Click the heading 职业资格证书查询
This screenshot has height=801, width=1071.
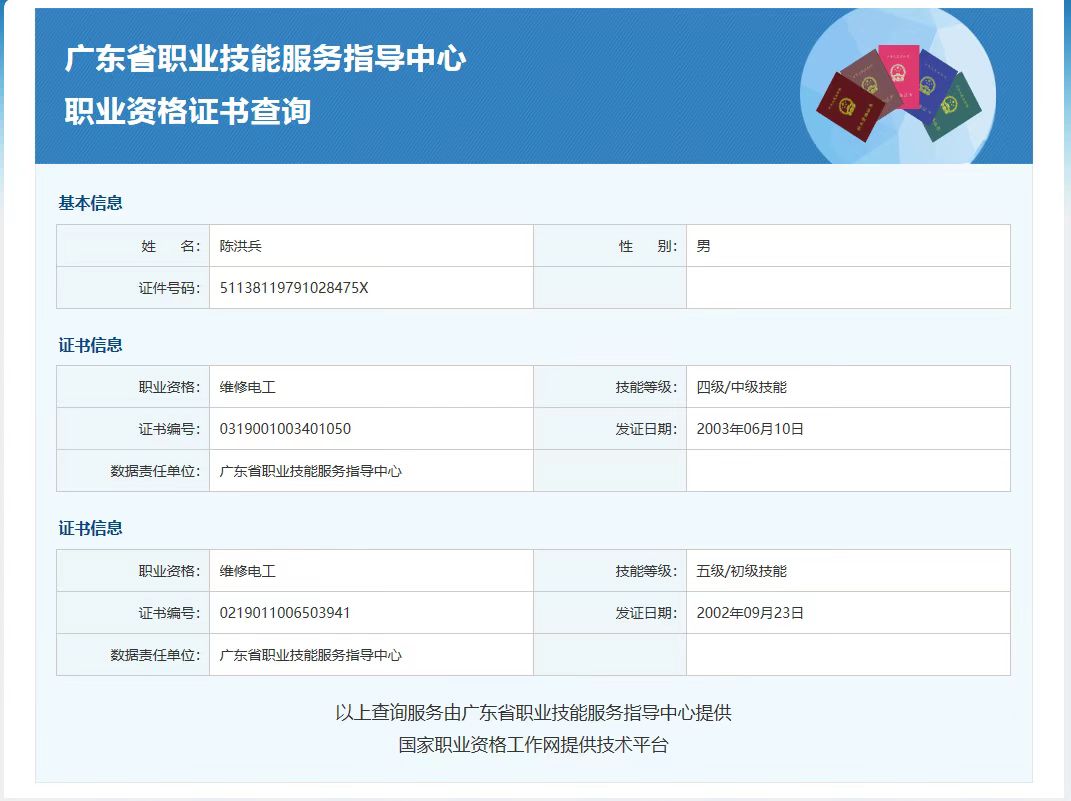click(x=188, y=111)
